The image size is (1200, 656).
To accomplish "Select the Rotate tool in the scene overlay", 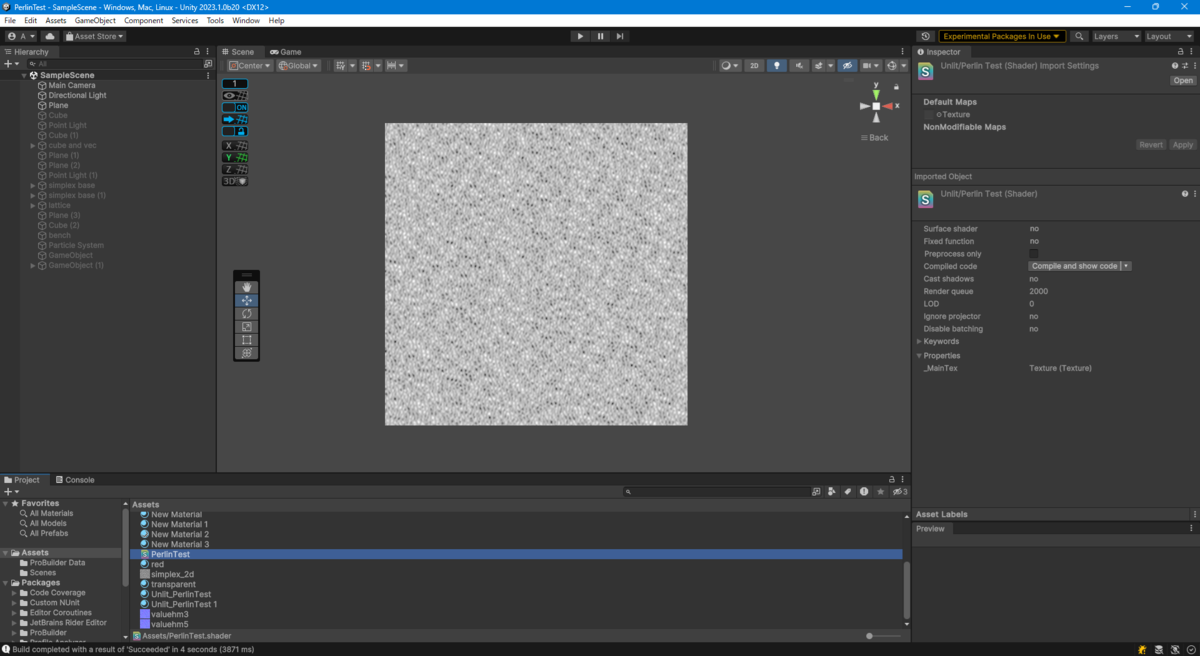I will tap(246, 314).
